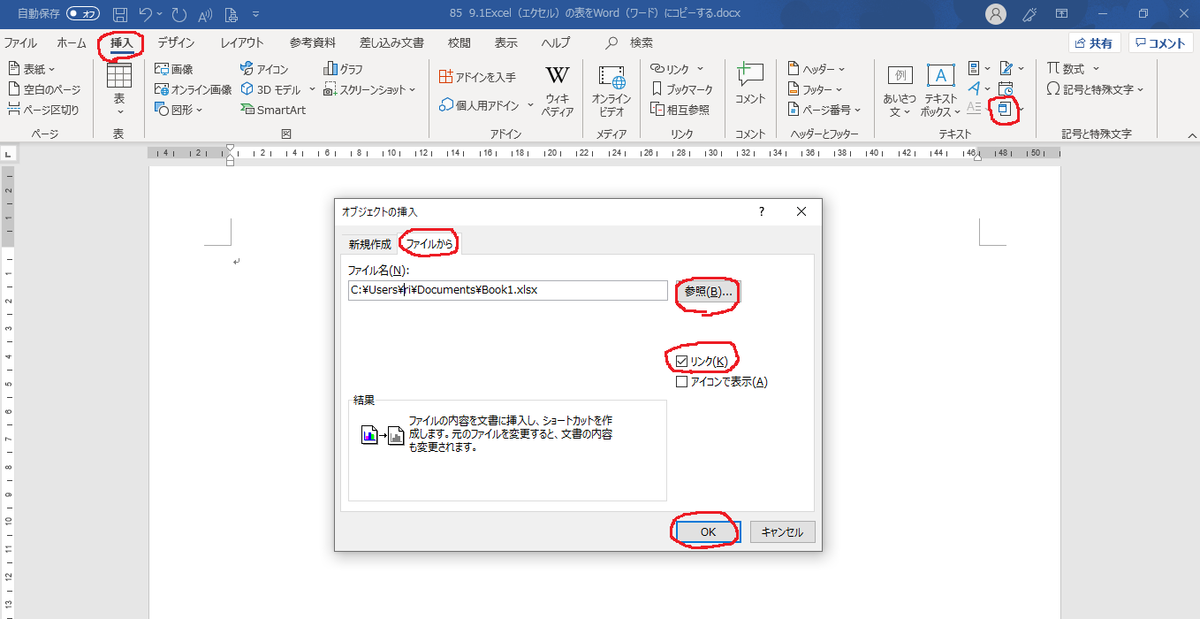This screenshot has width=1200, height=619.
Task: Click オンライン画像 (online pictures)
Action: pyautogui.click(x=193, y=89)
